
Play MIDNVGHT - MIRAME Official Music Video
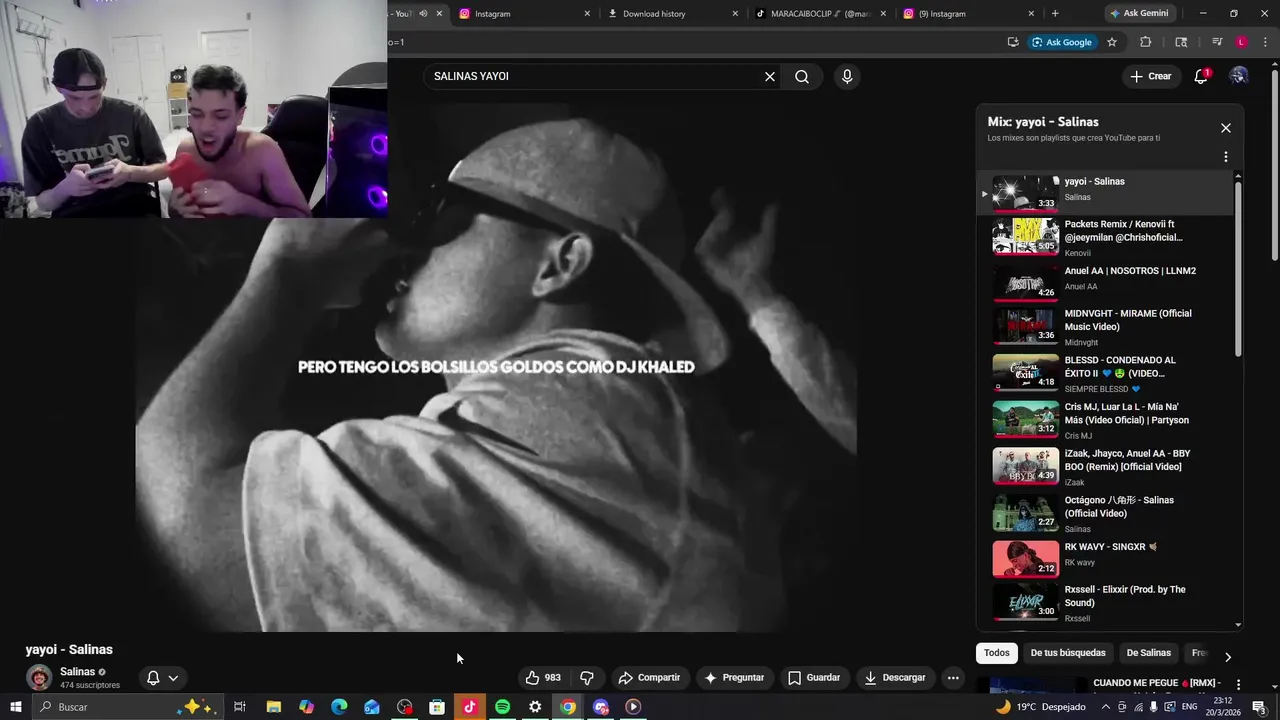pyautogui.click(x=1106, y=327)
